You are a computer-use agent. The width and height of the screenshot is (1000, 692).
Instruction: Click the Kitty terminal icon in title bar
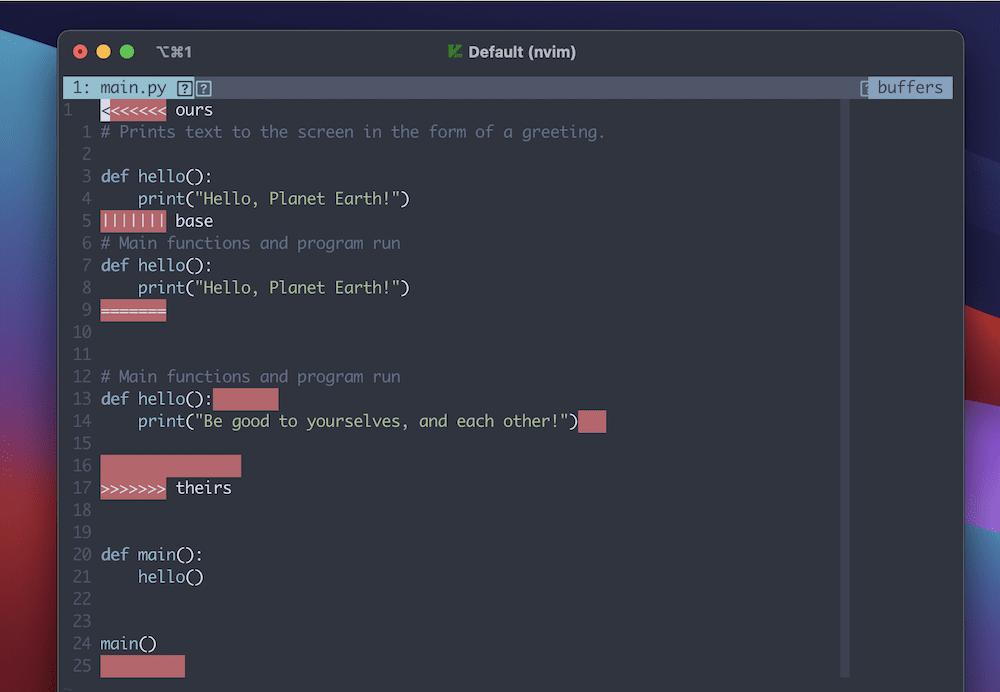[x=455, y=52]
